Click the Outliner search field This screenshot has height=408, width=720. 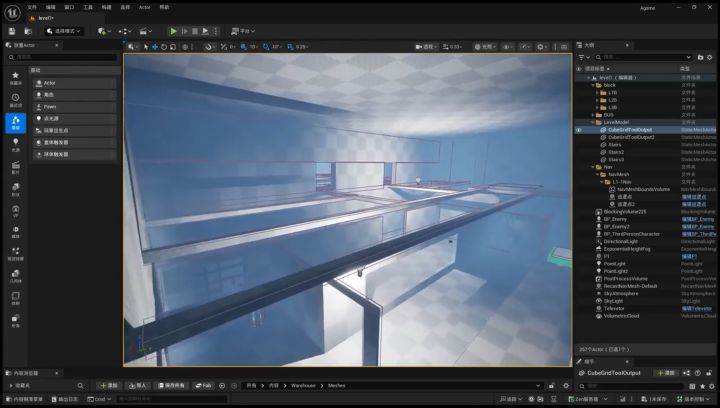[643, 57]
